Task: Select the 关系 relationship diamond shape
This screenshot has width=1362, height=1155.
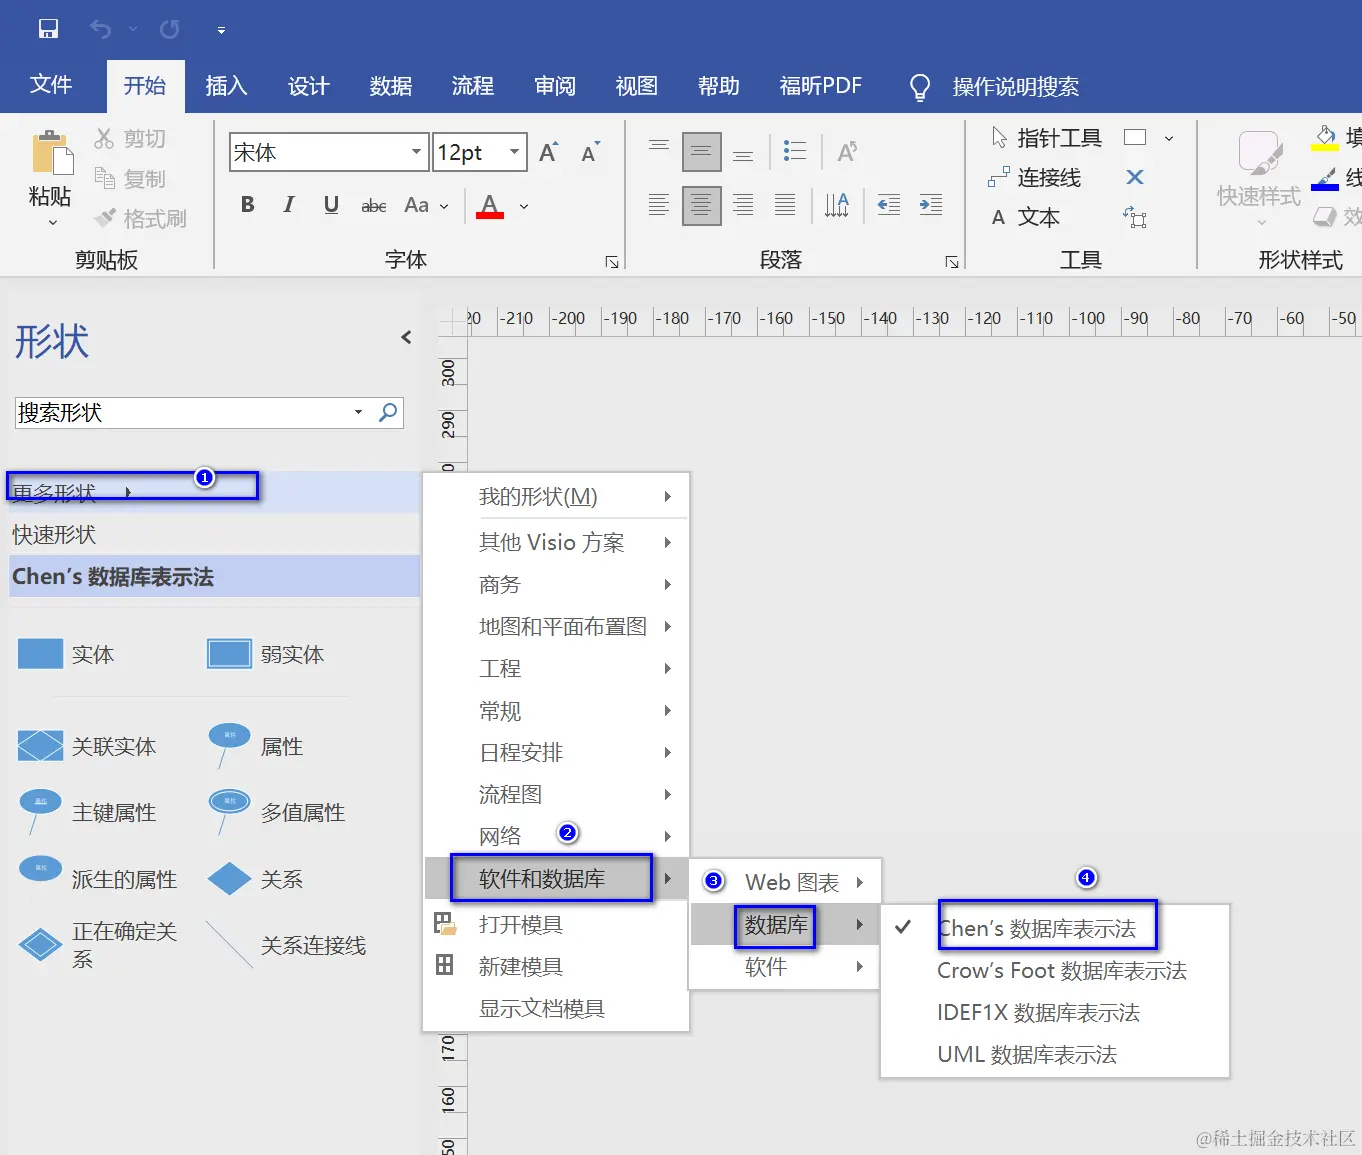Action: (x=255, y=879)
